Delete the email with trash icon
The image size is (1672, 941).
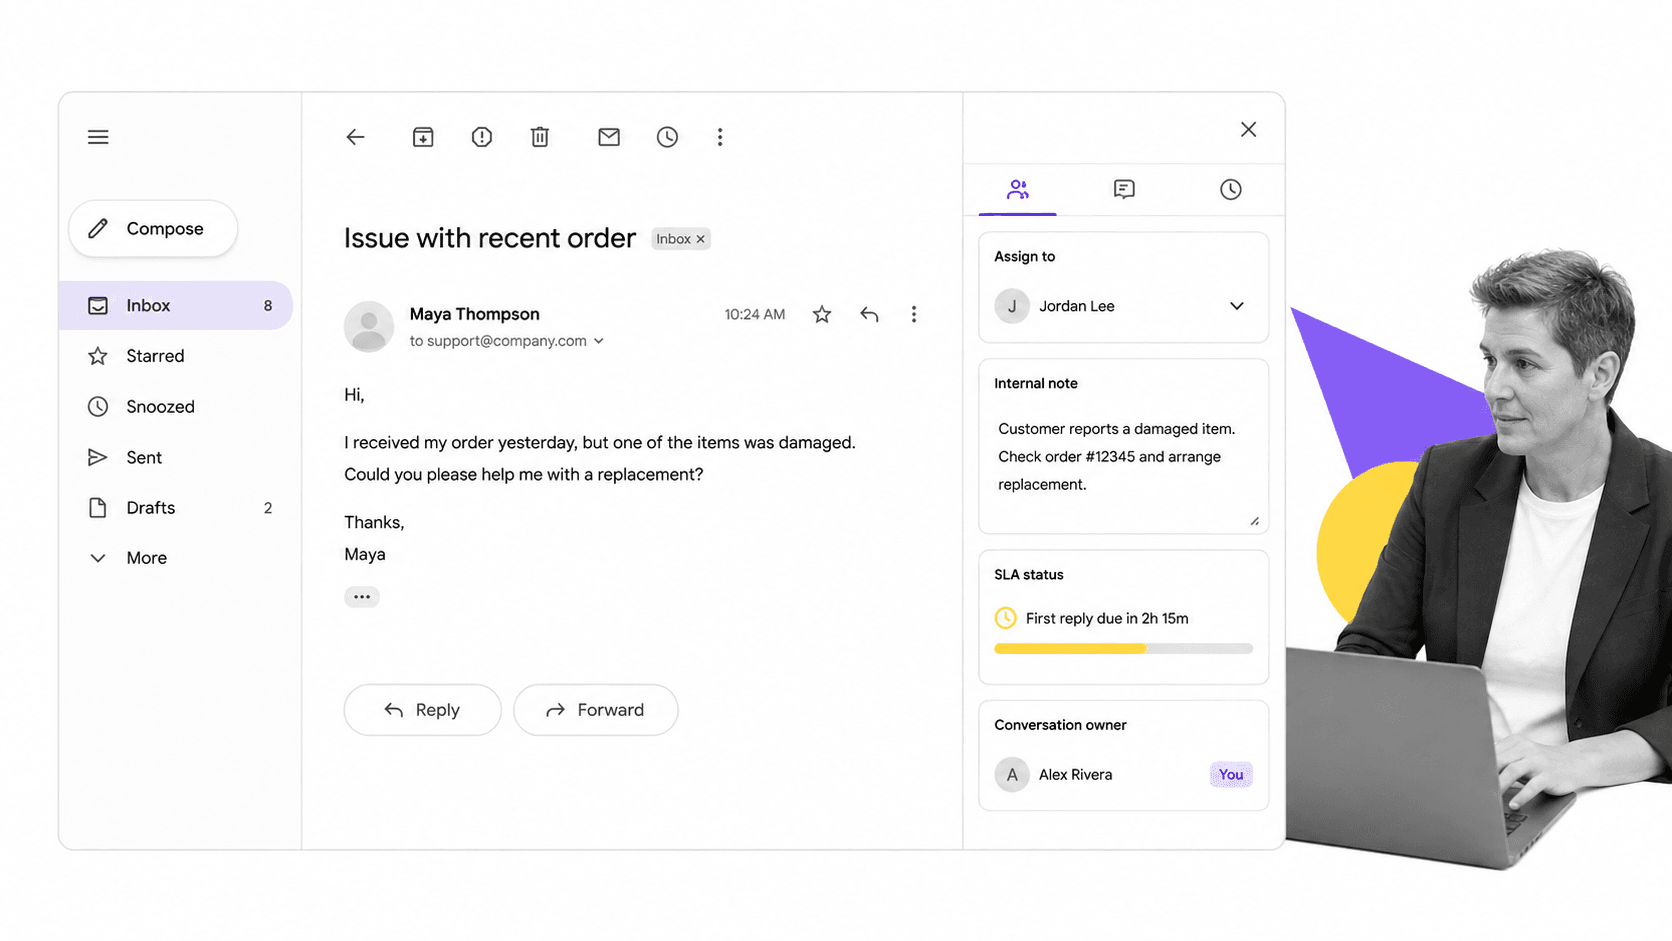[540, 137]
